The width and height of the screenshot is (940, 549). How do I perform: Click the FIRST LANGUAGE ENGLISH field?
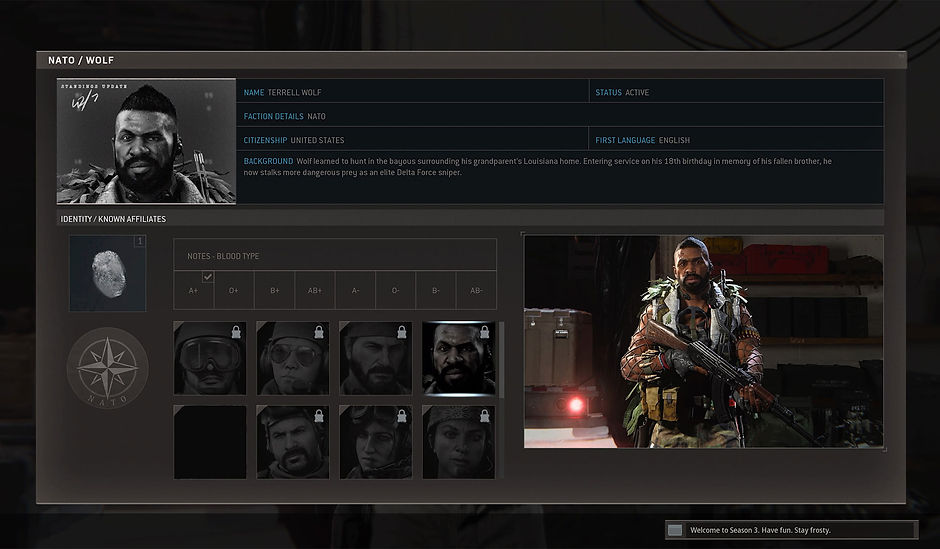(736, 139)
